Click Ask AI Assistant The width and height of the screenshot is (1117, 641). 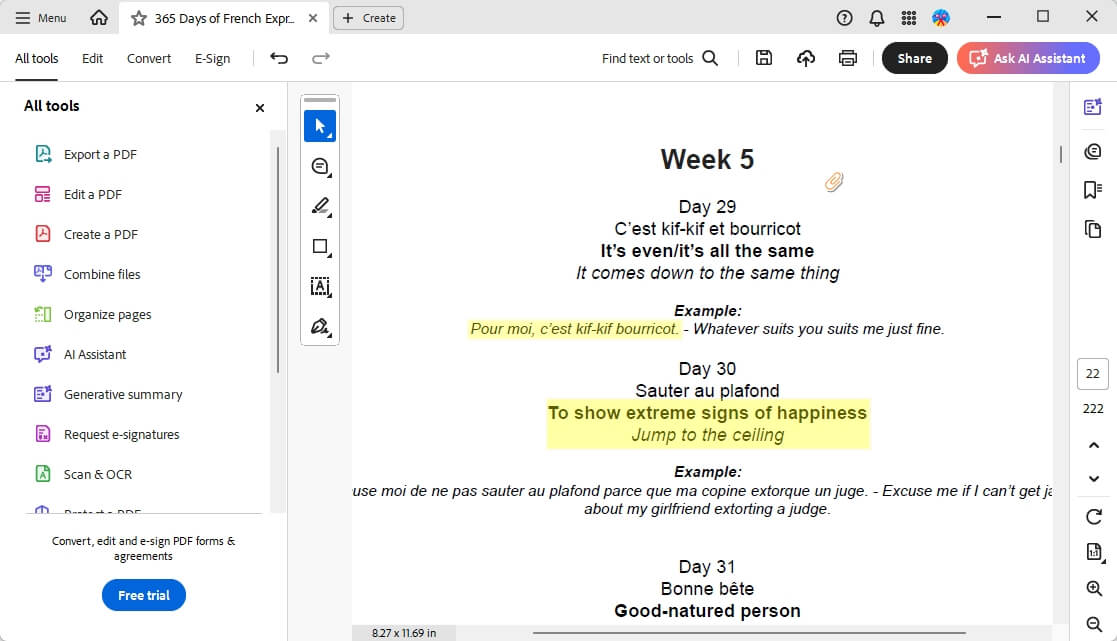(1028, 58)
